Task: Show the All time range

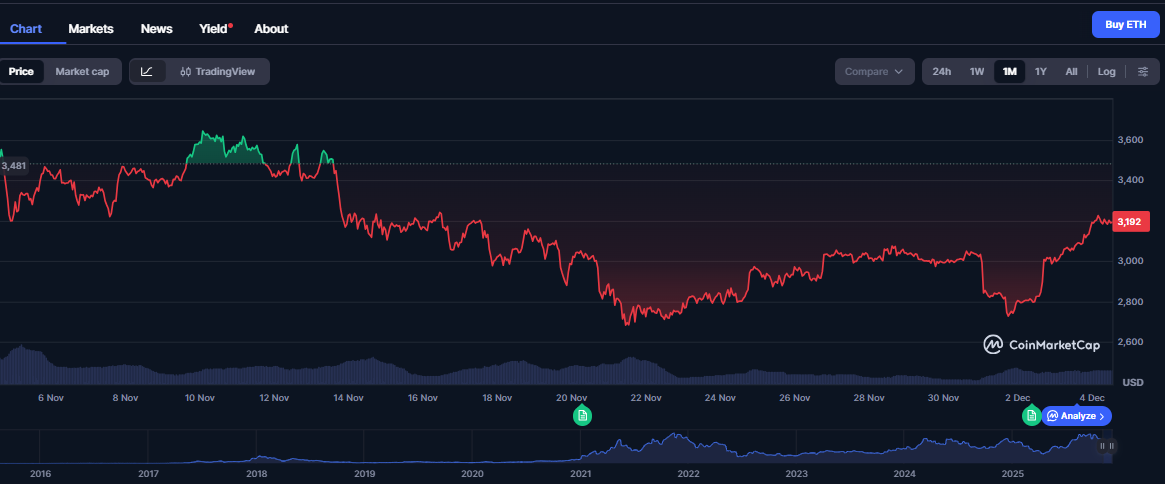Action: [x=1071, y=71]
